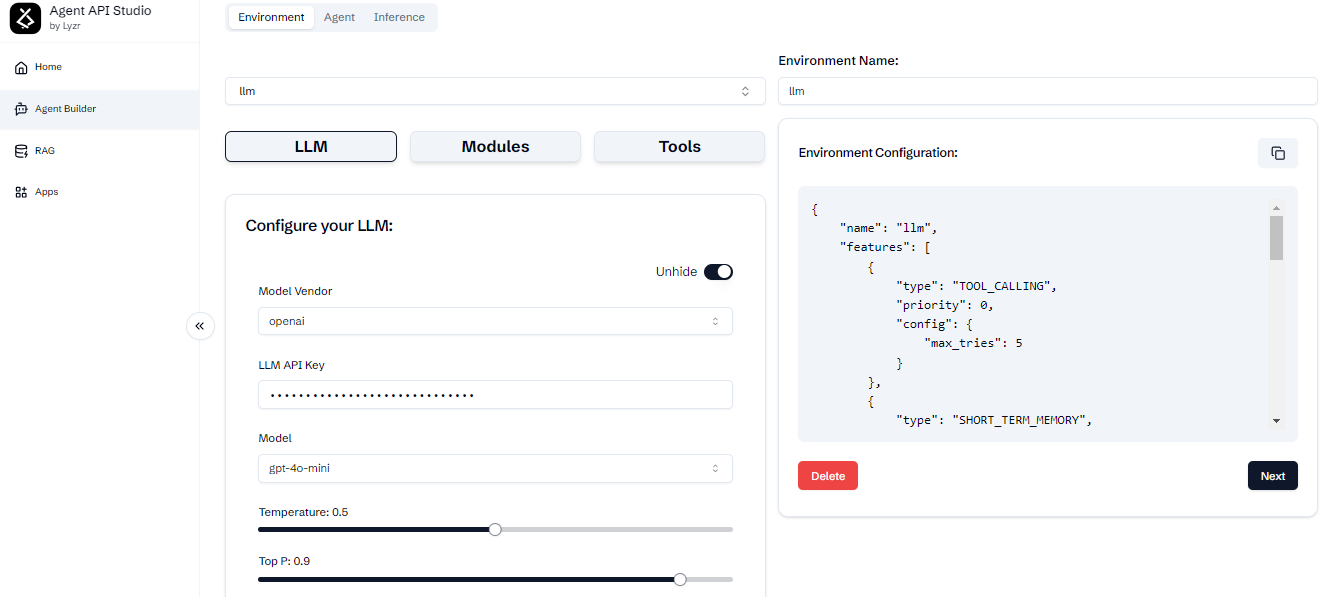
Task: Click Next to proceed
Action: (1272, 475)
